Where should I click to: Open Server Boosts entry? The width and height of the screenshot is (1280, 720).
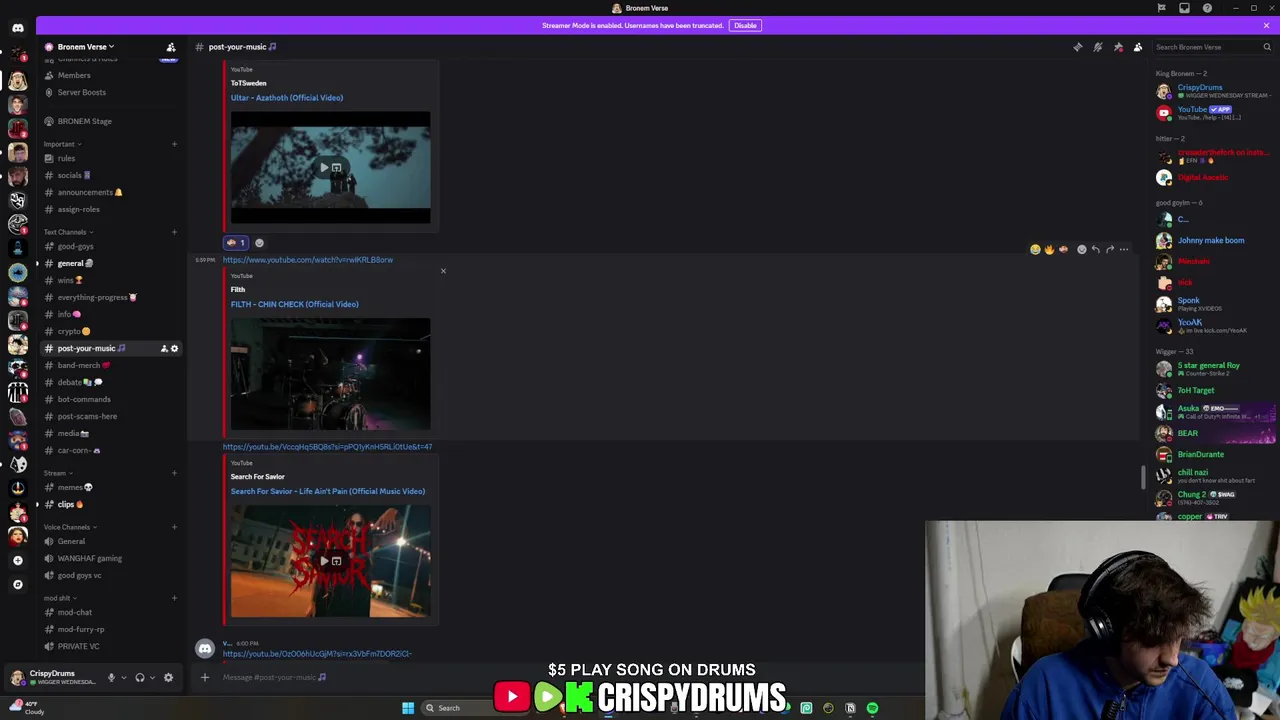click(110, 92)
